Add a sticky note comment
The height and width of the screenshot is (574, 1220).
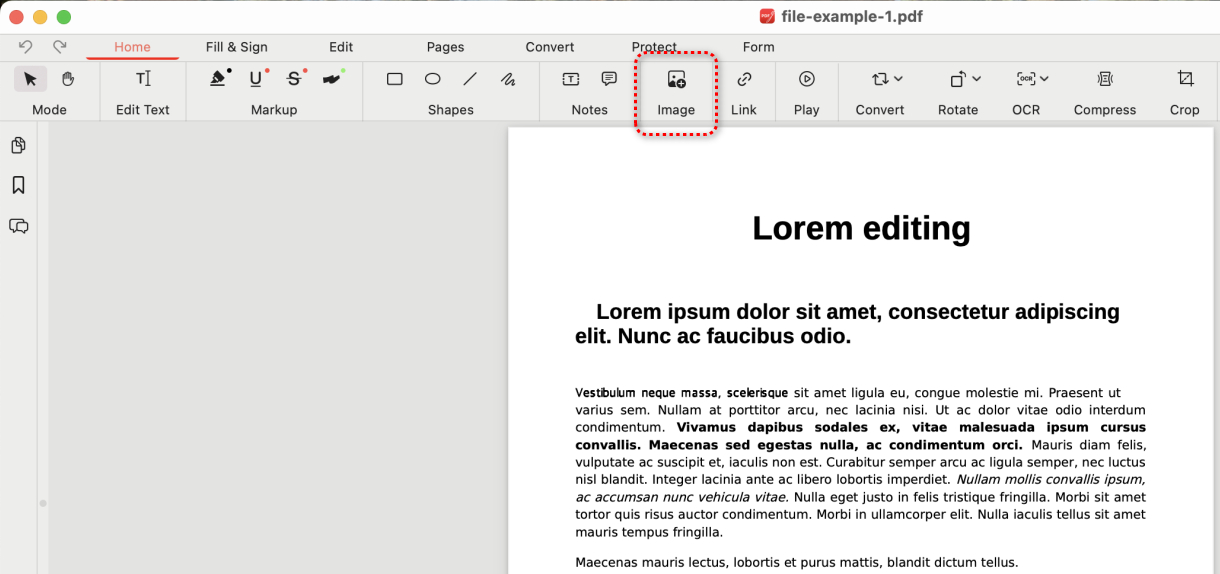609,79
